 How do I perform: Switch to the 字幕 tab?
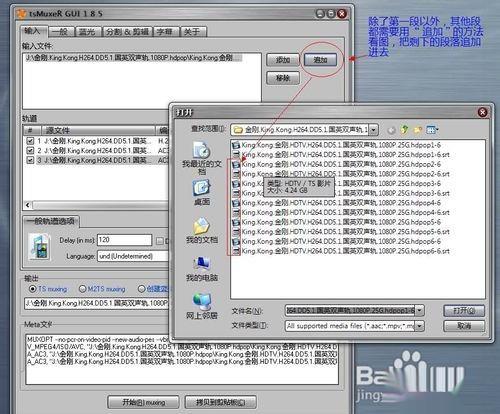[166, 32]
